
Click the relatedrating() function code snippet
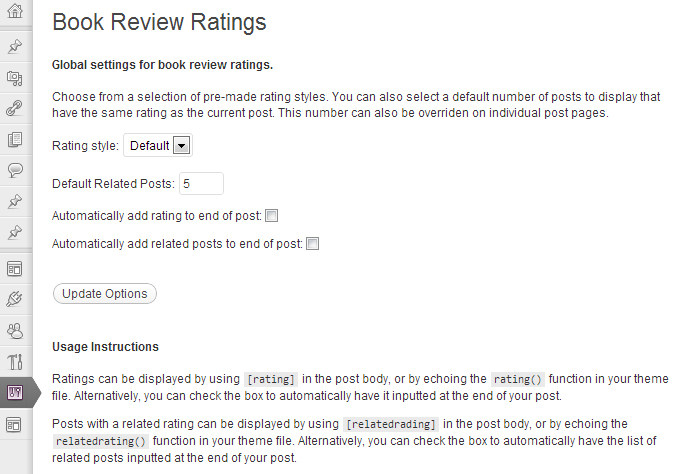point(101,441)
